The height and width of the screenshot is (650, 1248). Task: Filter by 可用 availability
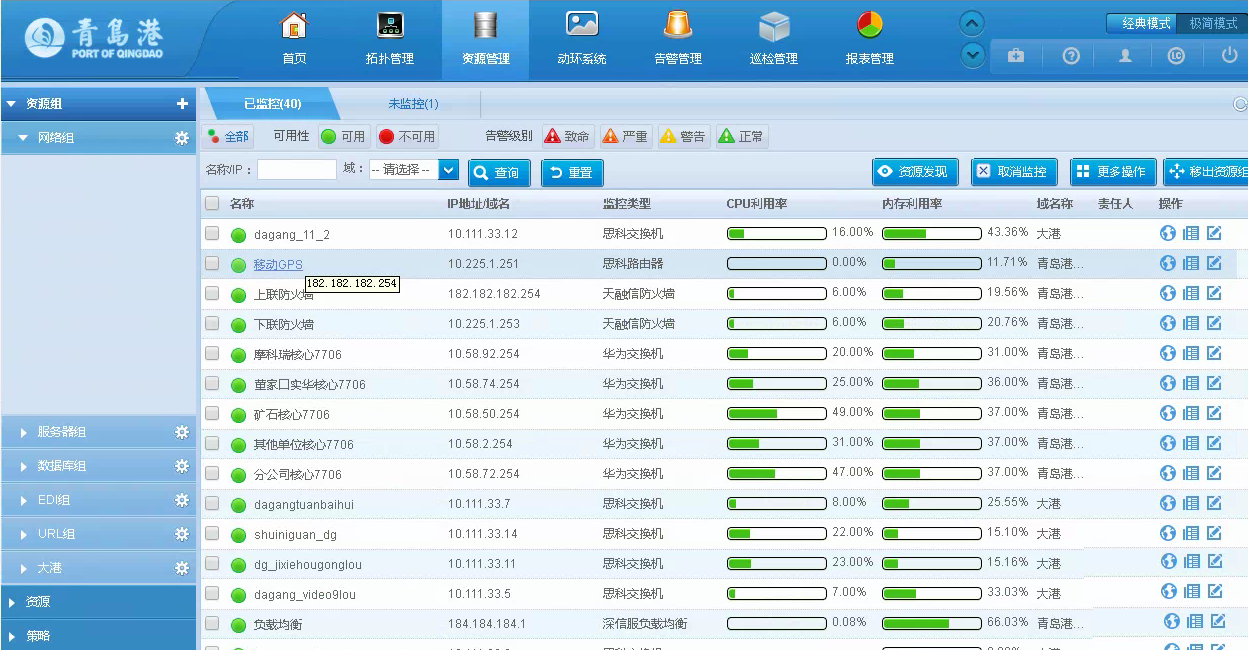click(343, 137)
